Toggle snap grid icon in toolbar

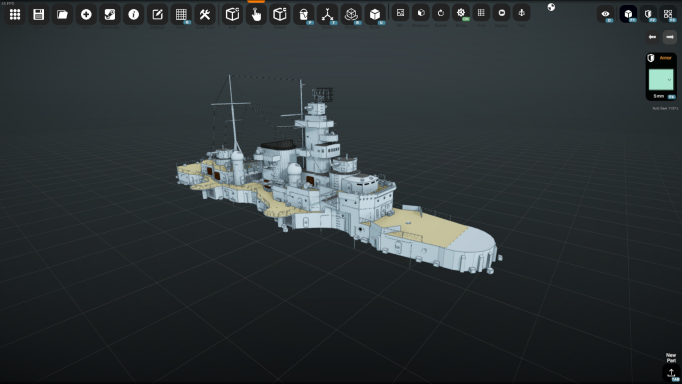pyautogui.click(x=181, y=14)
